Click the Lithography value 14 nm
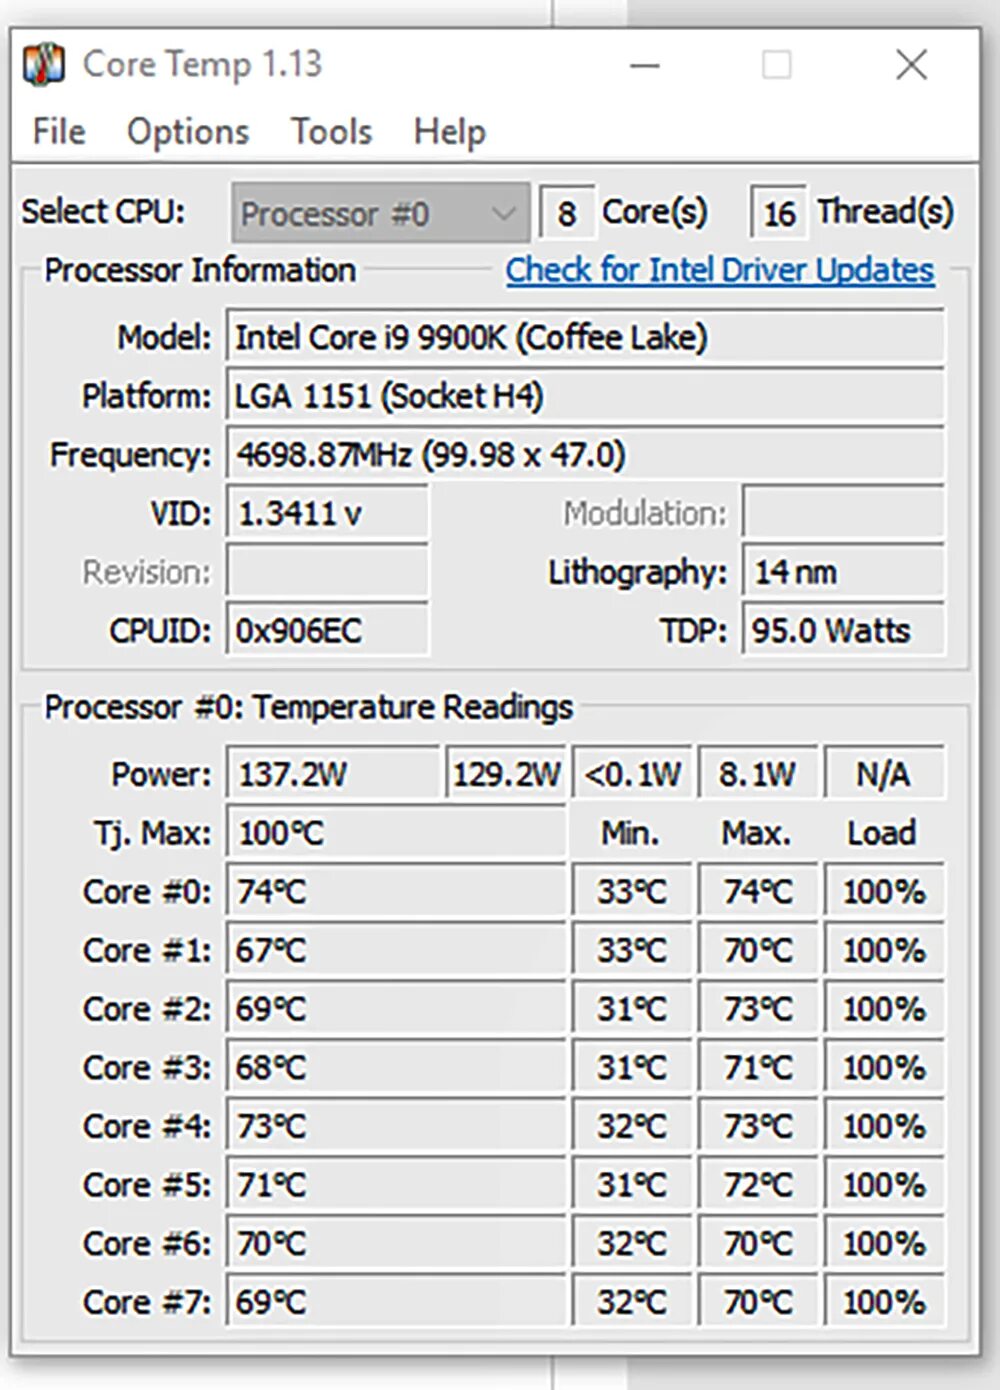 pos(844,572)
